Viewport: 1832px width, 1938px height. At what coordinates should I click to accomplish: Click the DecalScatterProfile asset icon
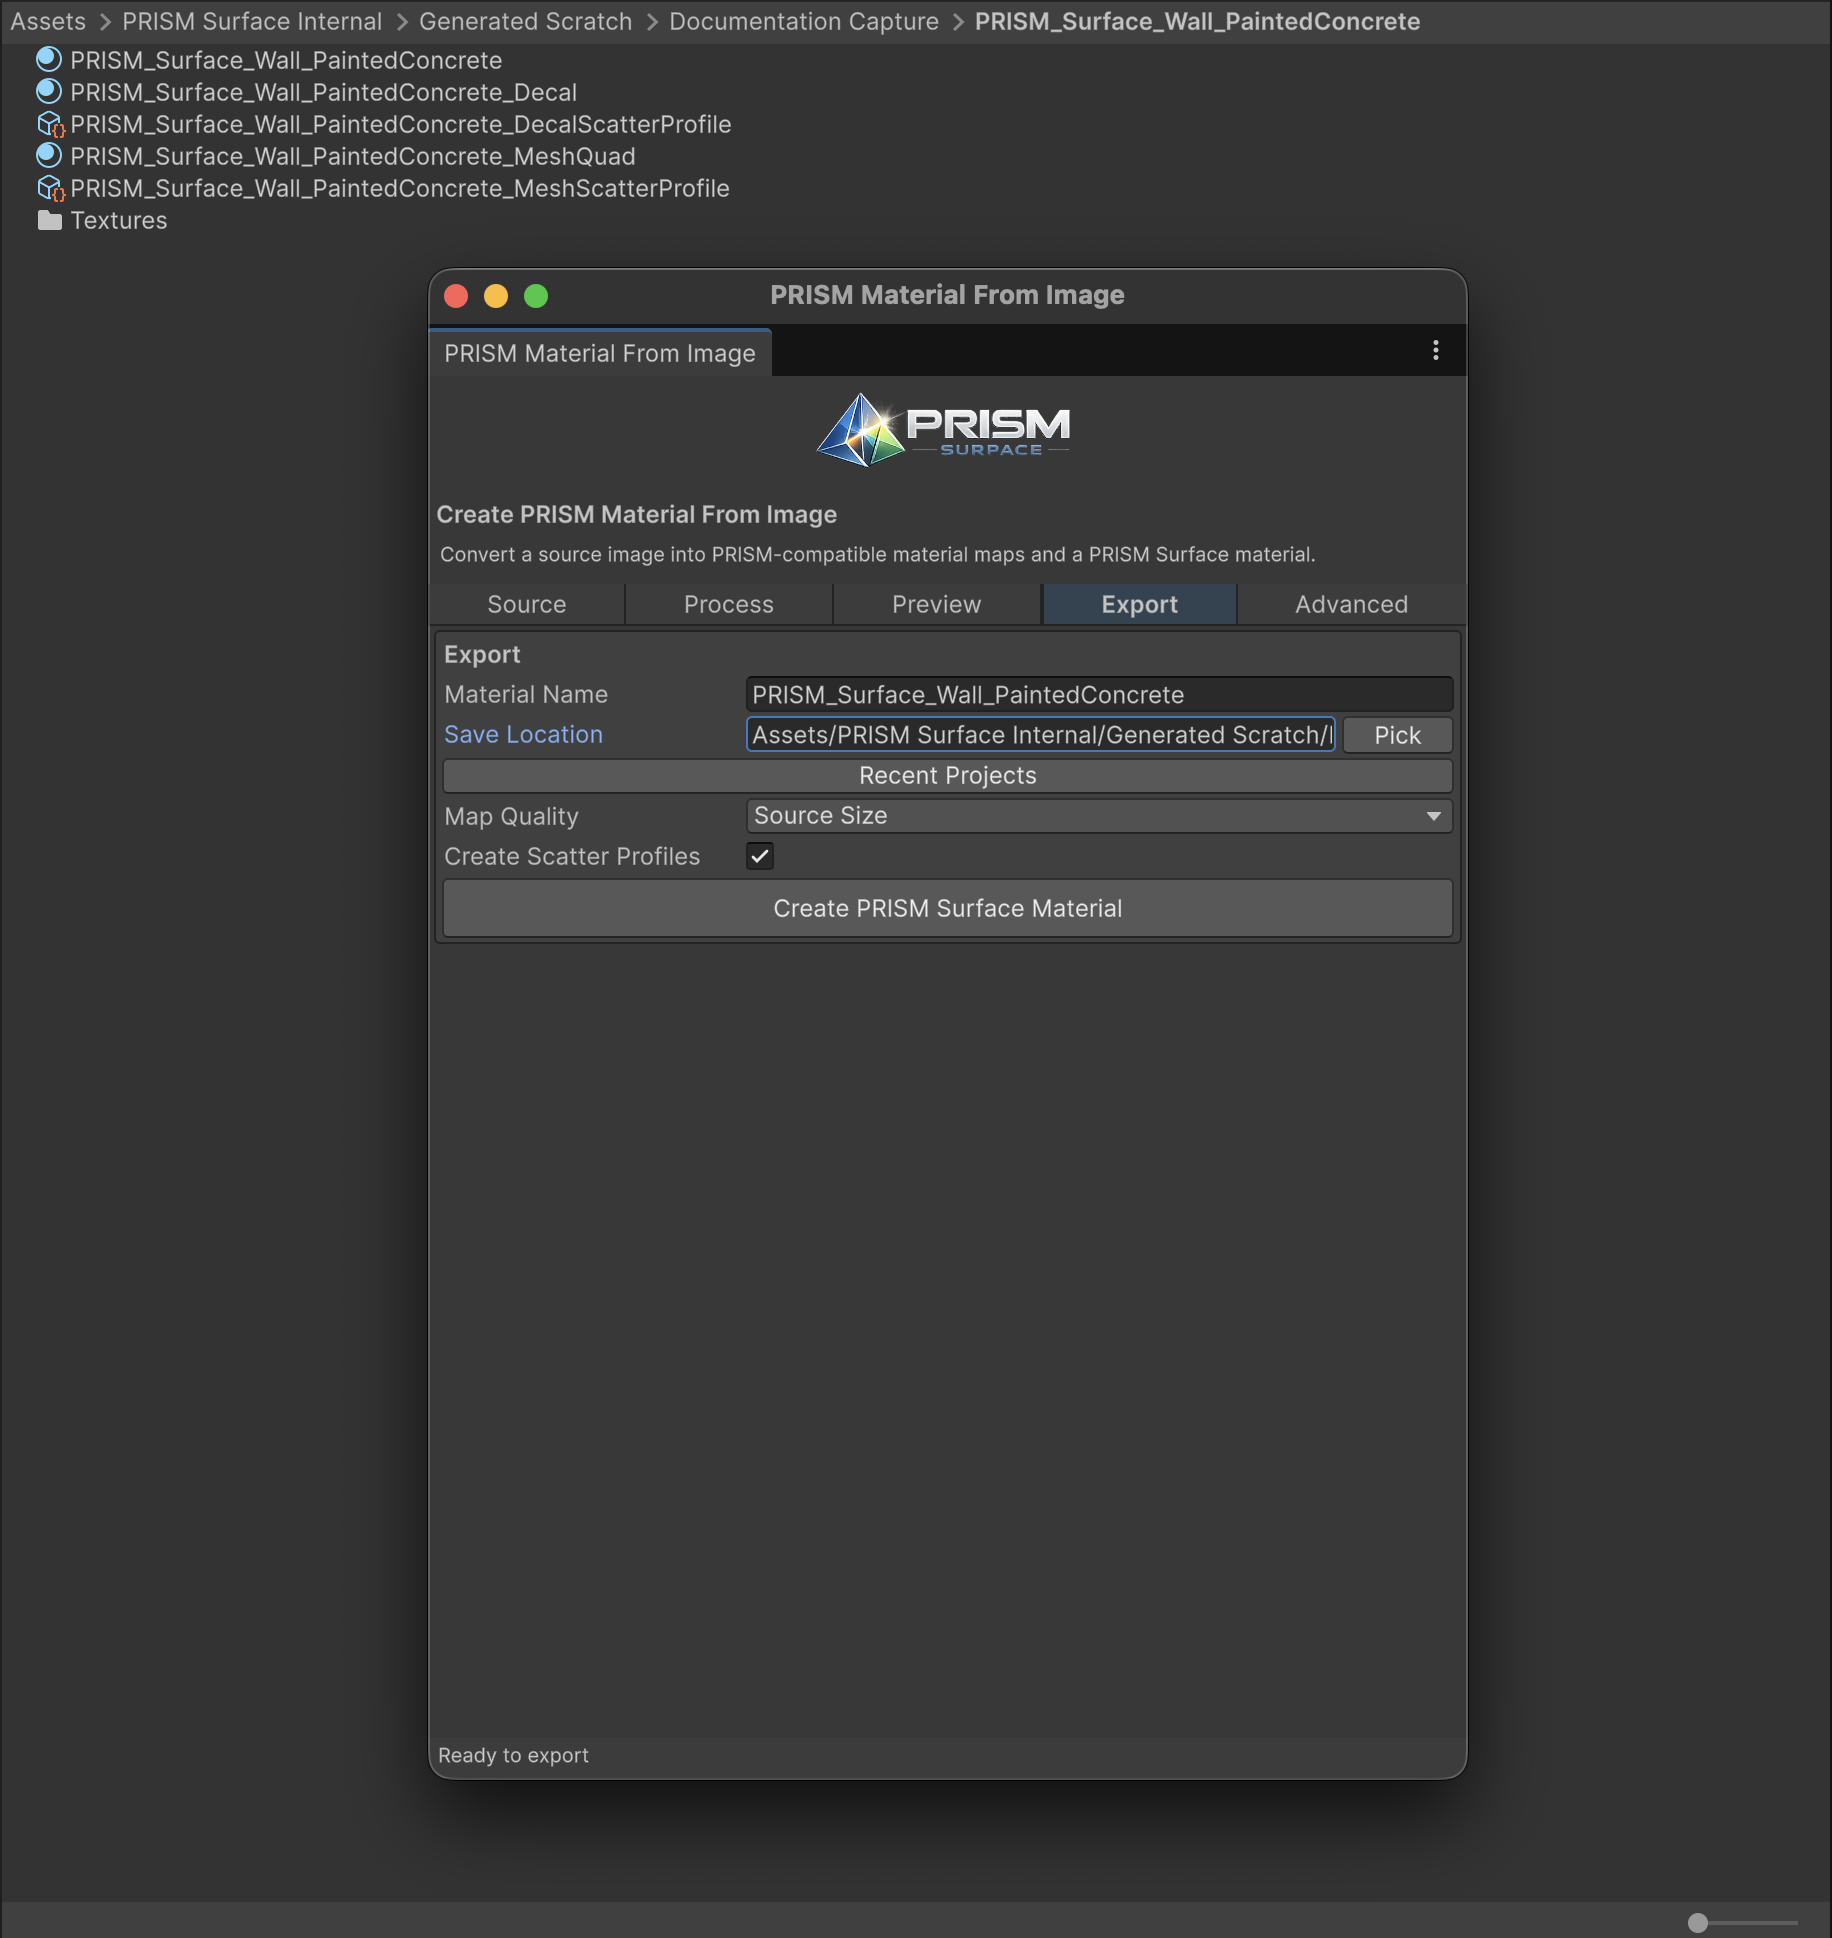click(50, 124)
